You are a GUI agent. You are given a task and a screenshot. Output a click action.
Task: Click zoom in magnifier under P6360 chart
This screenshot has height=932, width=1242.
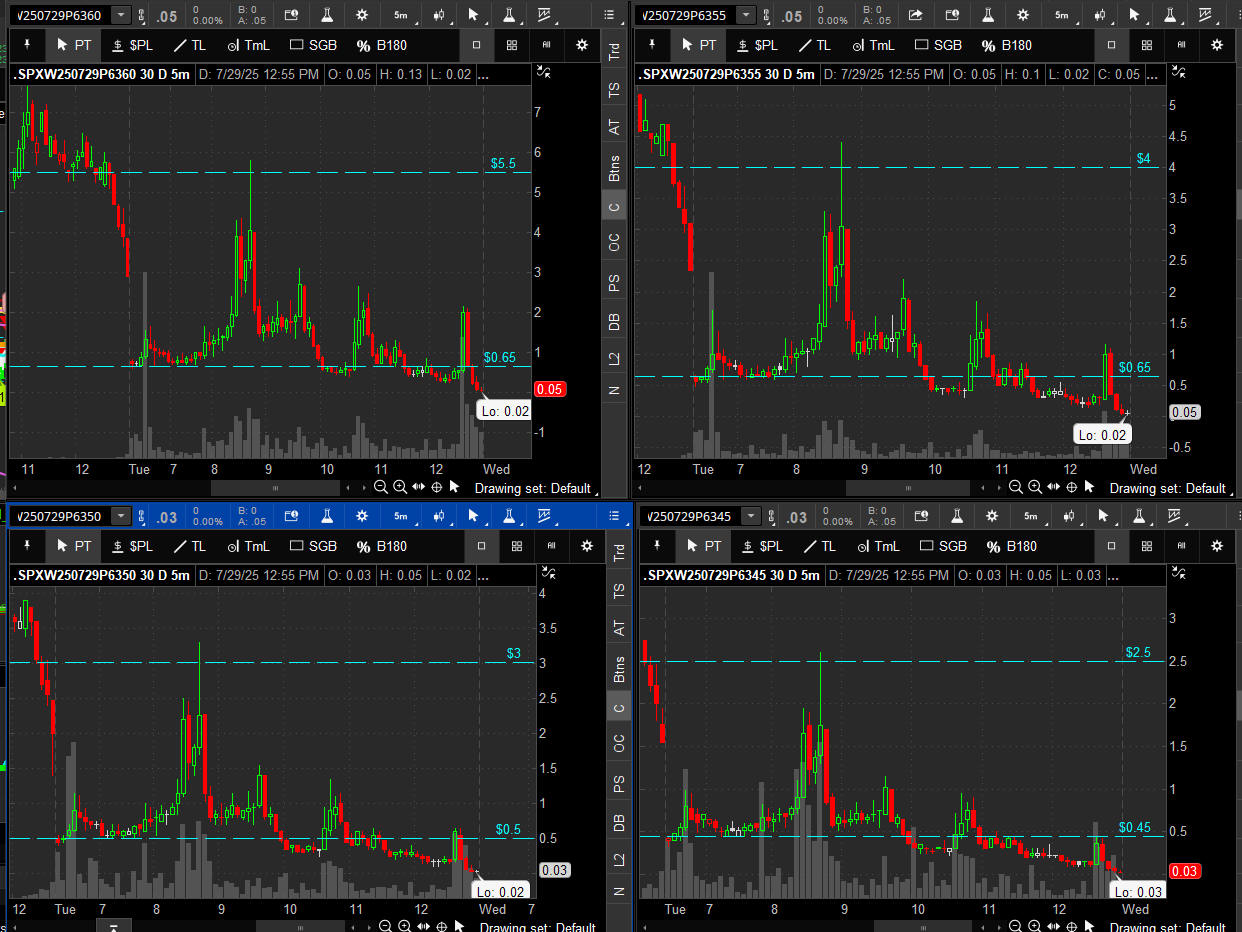399,487
